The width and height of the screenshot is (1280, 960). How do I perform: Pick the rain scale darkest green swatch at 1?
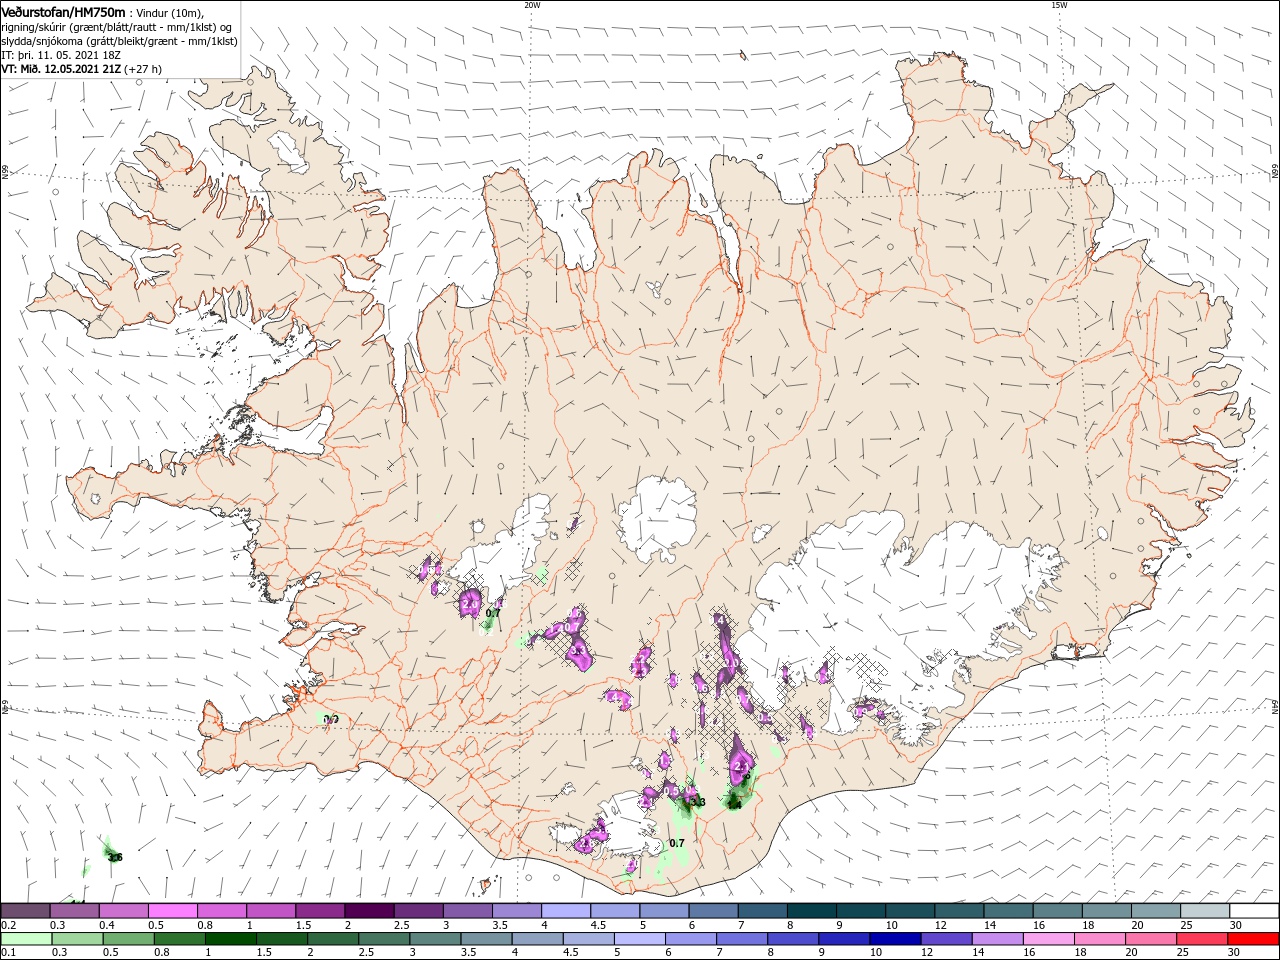[229, 939]
